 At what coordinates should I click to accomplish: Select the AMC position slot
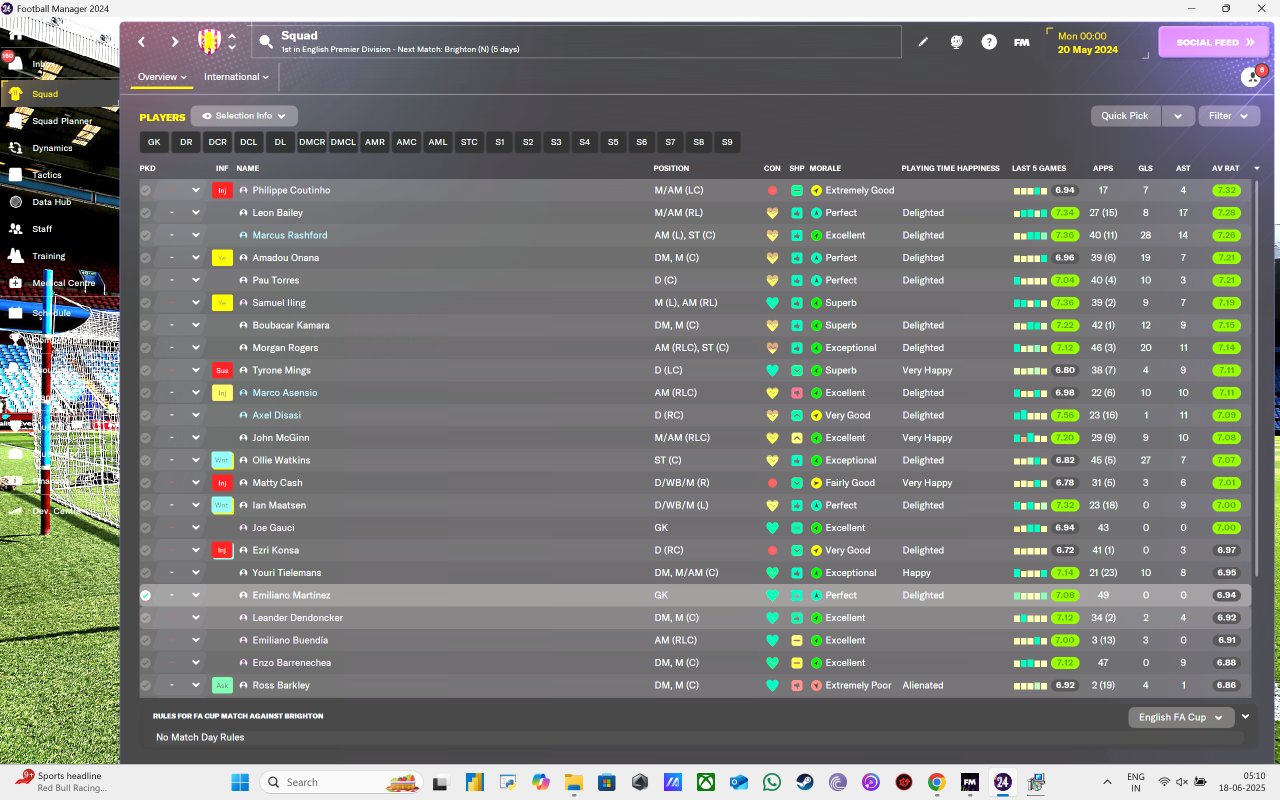coord(406,142)
